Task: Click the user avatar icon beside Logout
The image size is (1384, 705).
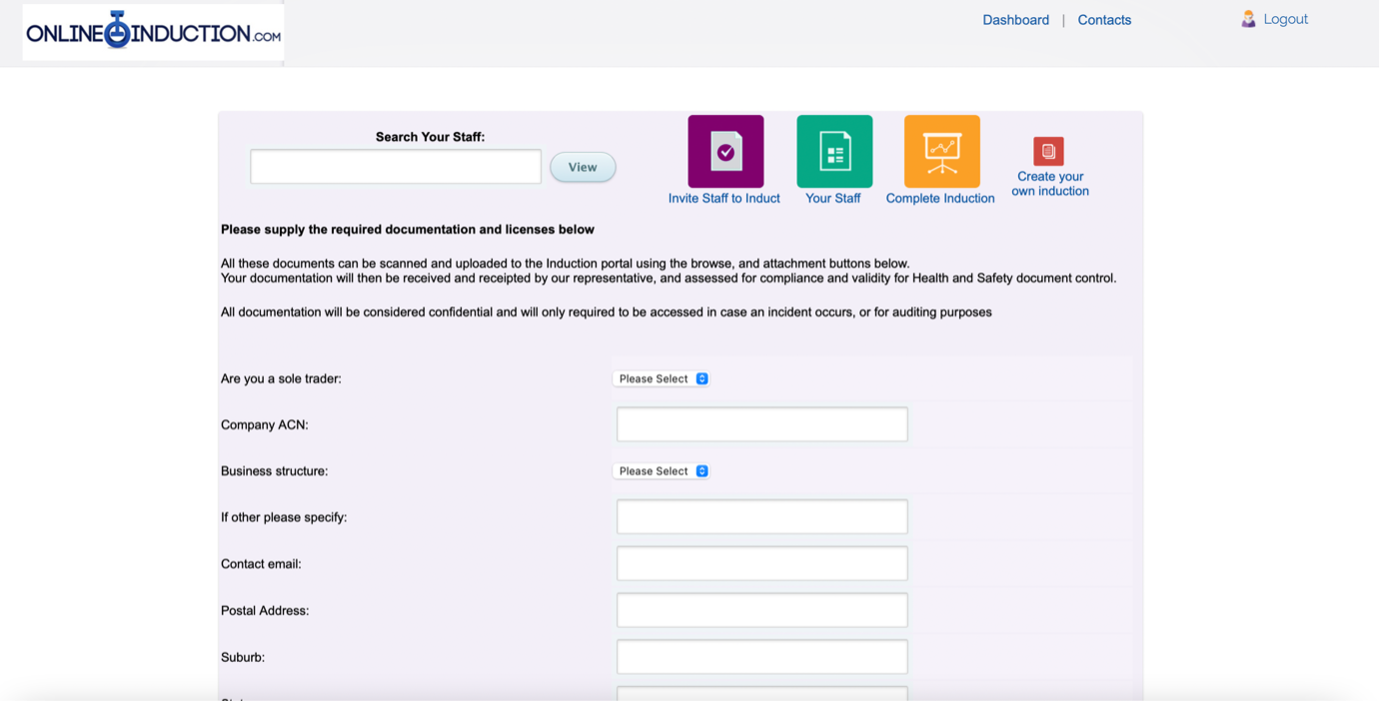Action: 1248,19
